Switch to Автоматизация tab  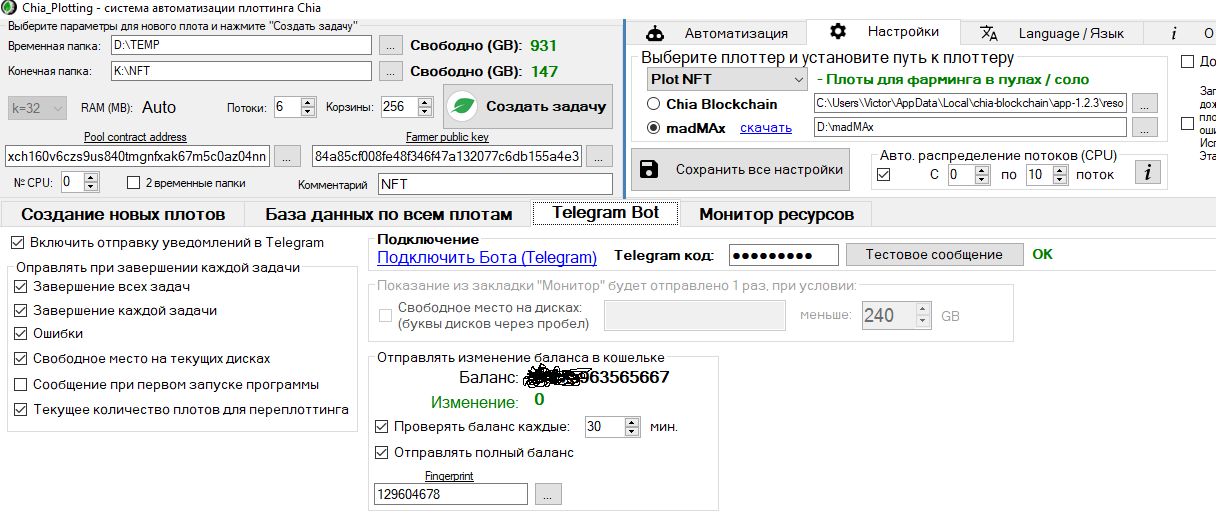[x=716, y=33]
